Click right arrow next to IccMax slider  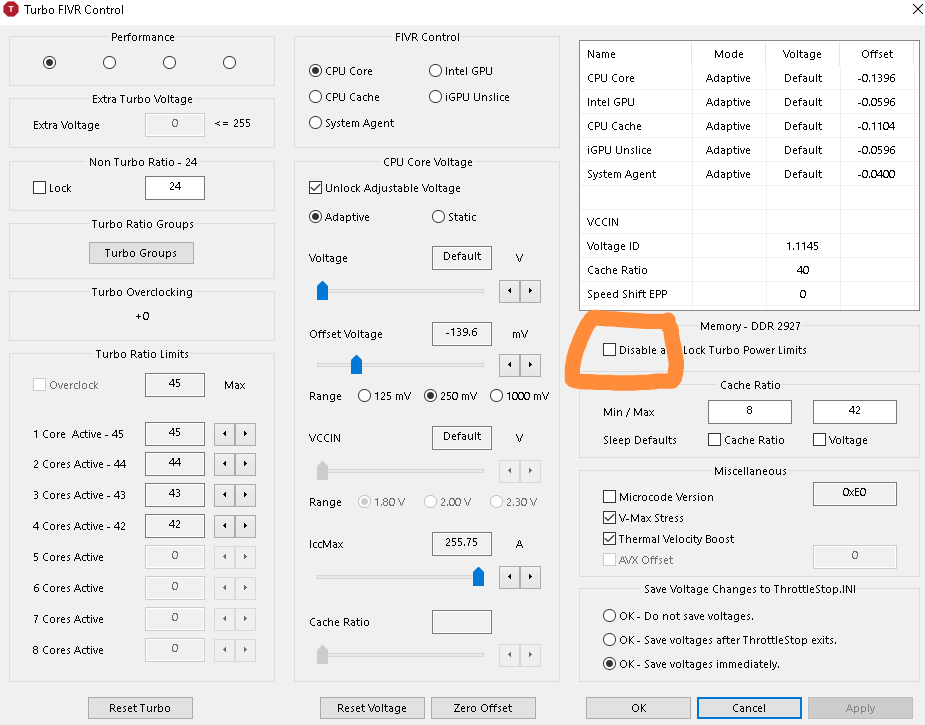point(530,578)
